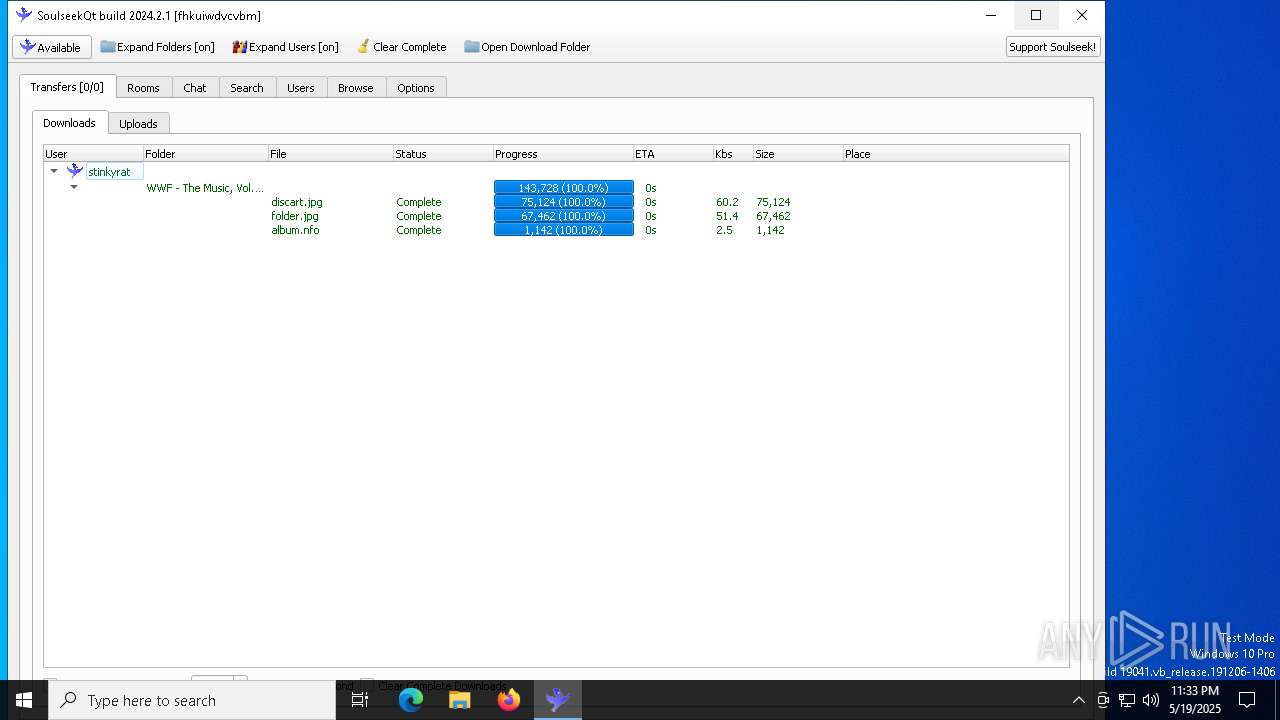
Task: Click the 51.4 Kbs value
Action: click(727, 216)
